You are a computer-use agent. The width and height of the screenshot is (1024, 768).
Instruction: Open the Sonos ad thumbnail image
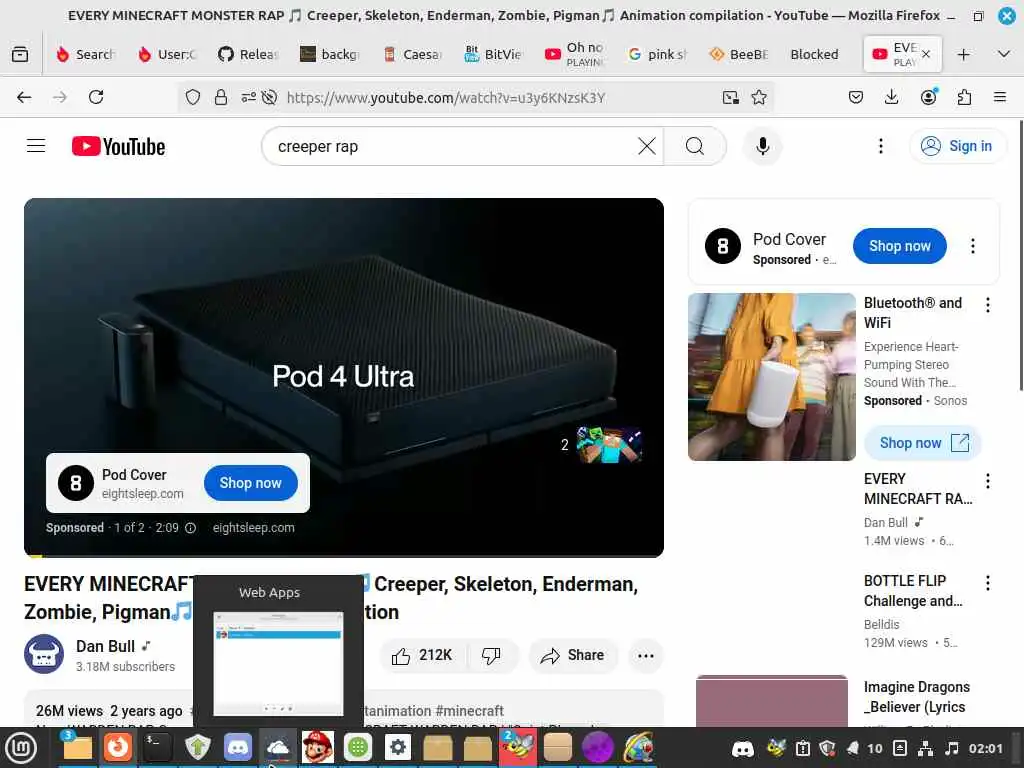pos(771,377)
